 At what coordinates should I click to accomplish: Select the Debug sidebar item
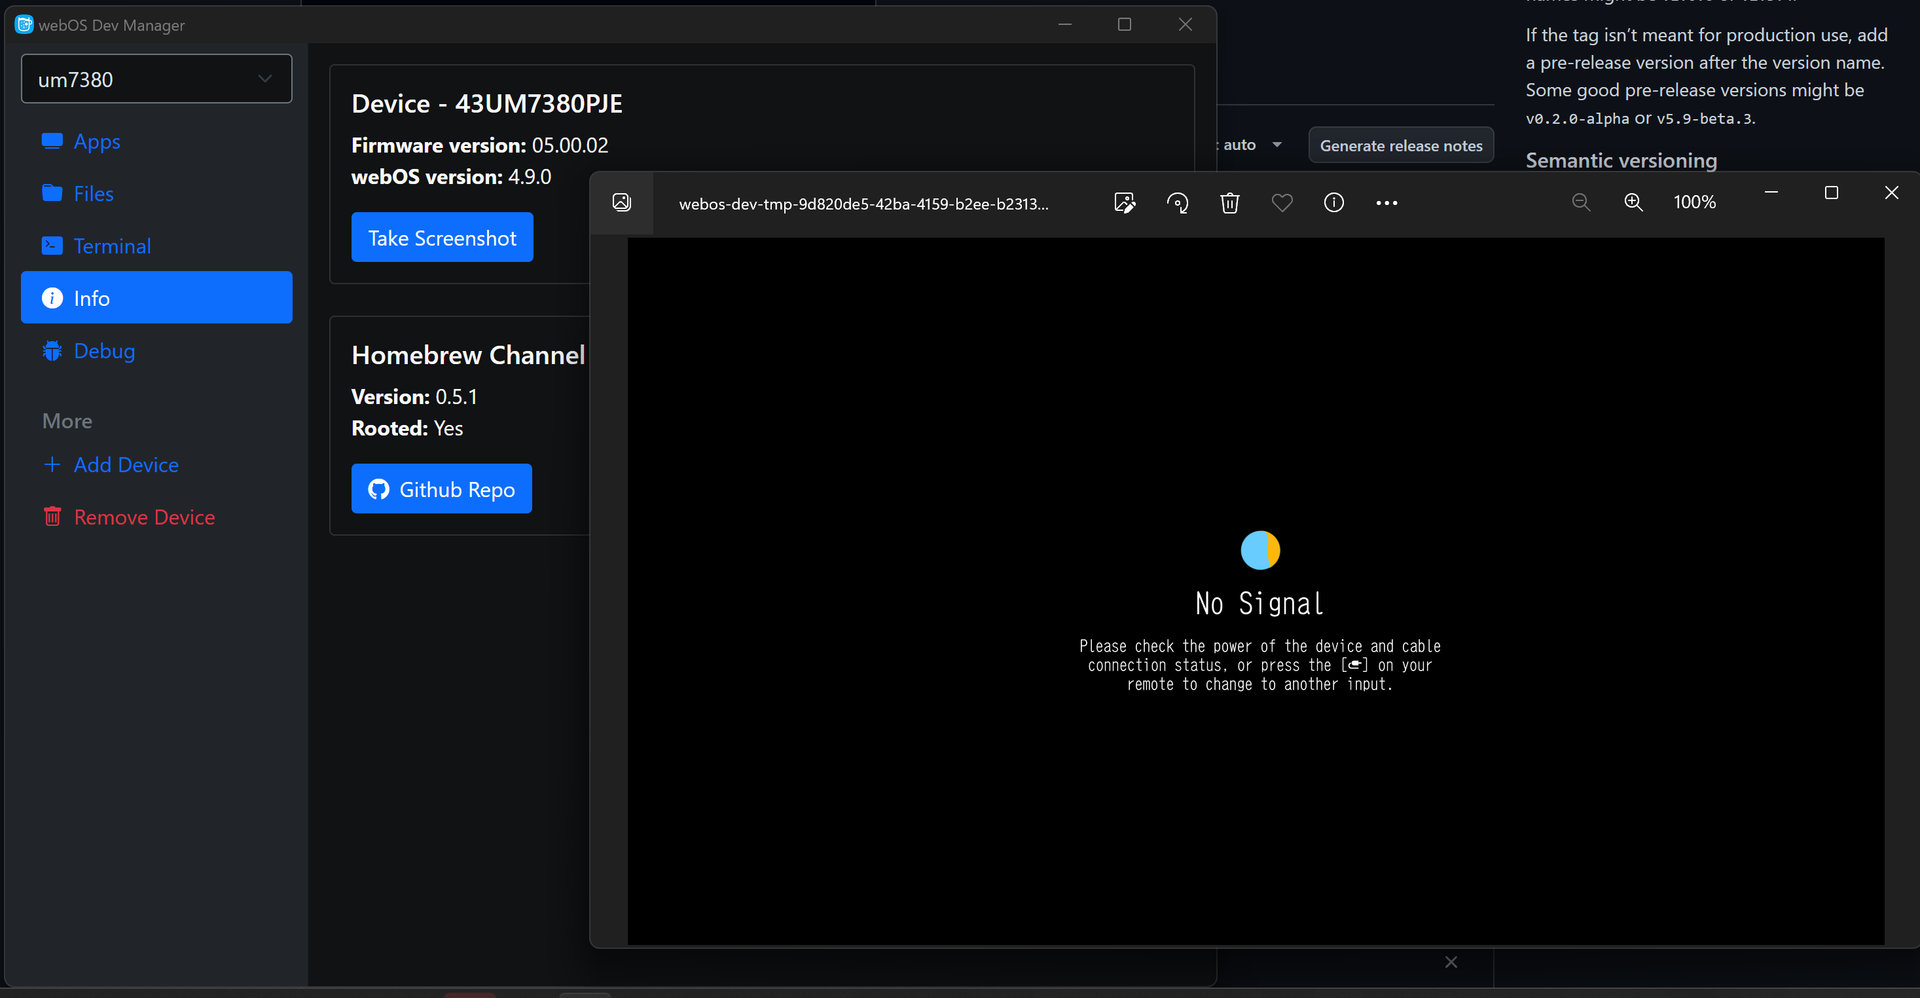104,351
